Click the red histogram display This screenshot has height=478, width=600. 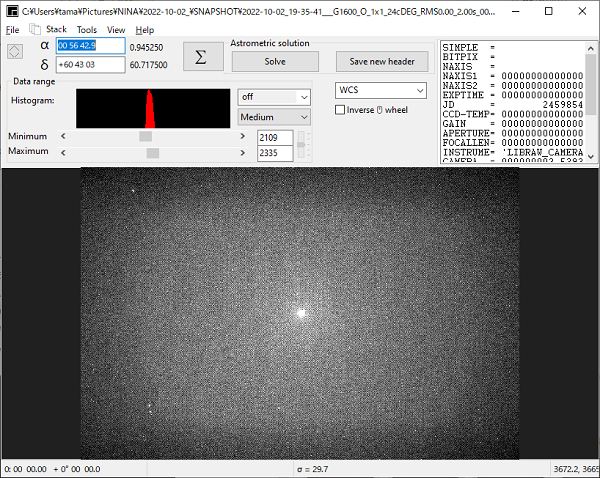153,109
